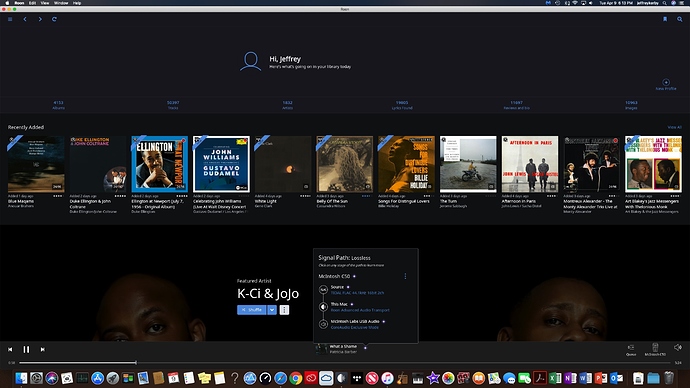This screenshot has width=690, height=388.
Task: Click CoreAudio Exclusive Mode text
Action: tap(355, 327)
